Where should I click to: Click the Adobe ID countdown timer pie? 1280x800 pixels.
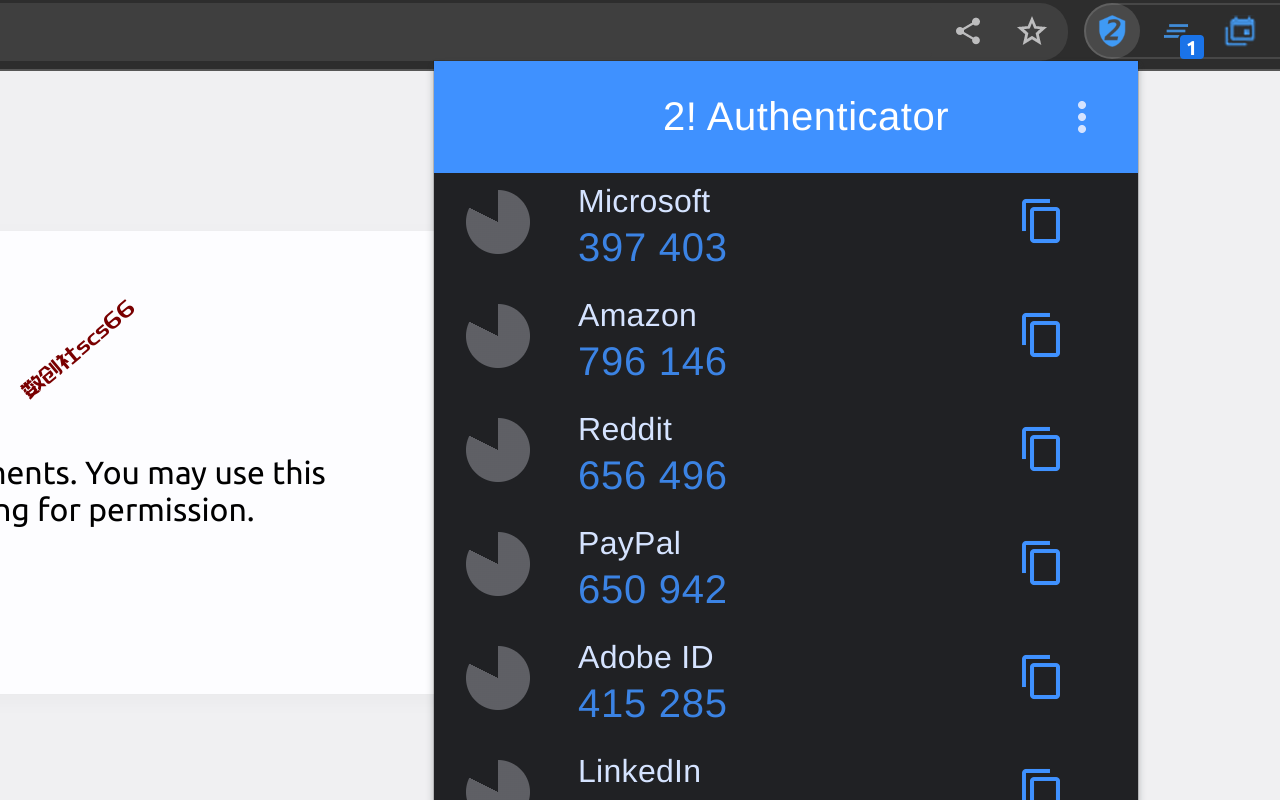point(498,678)
